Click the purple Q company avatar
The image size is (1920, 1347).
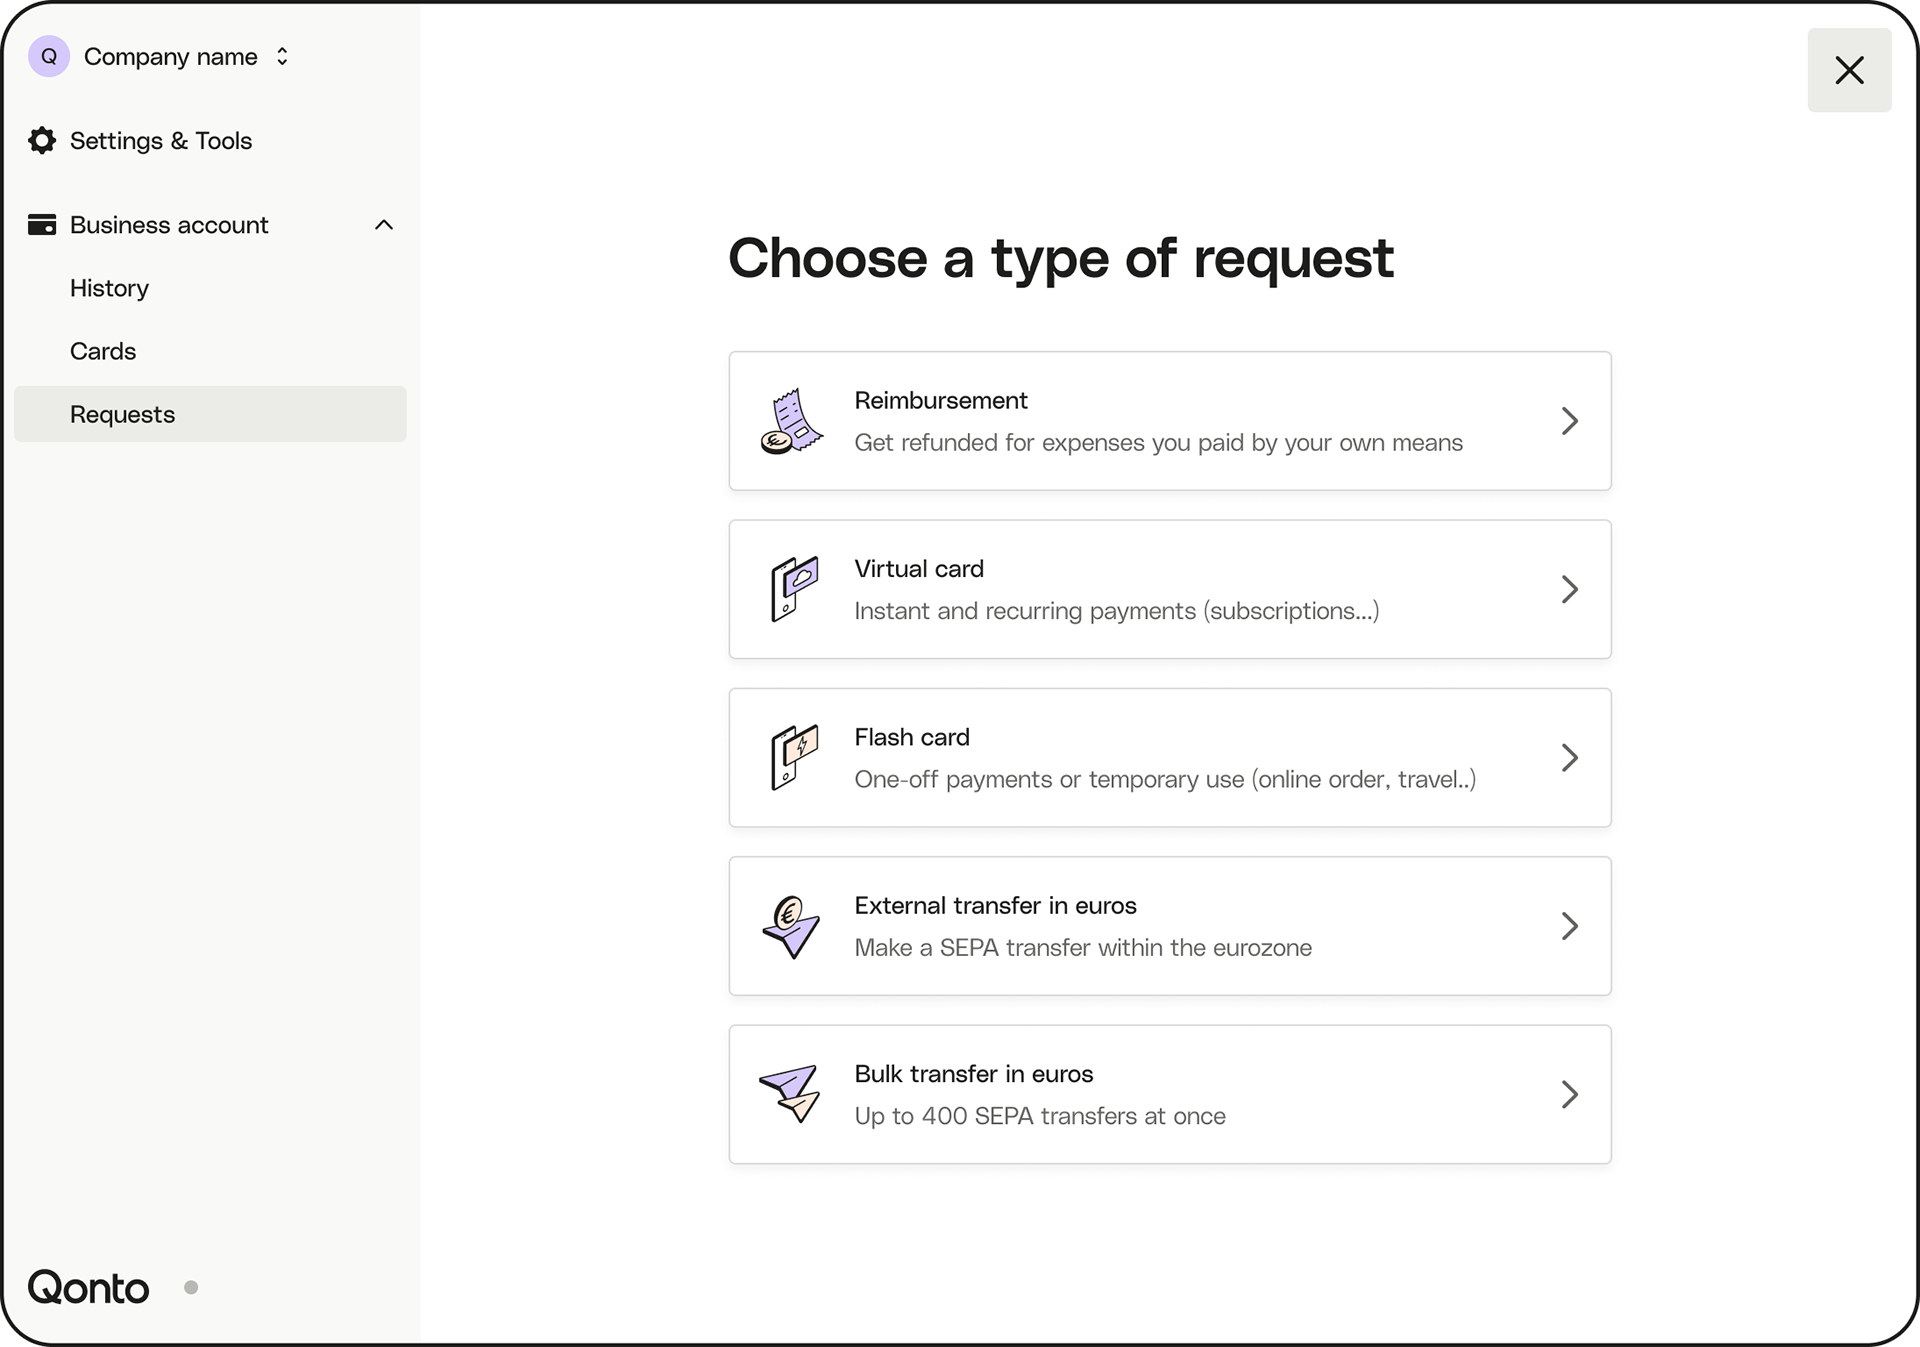[x=48, y=57]
